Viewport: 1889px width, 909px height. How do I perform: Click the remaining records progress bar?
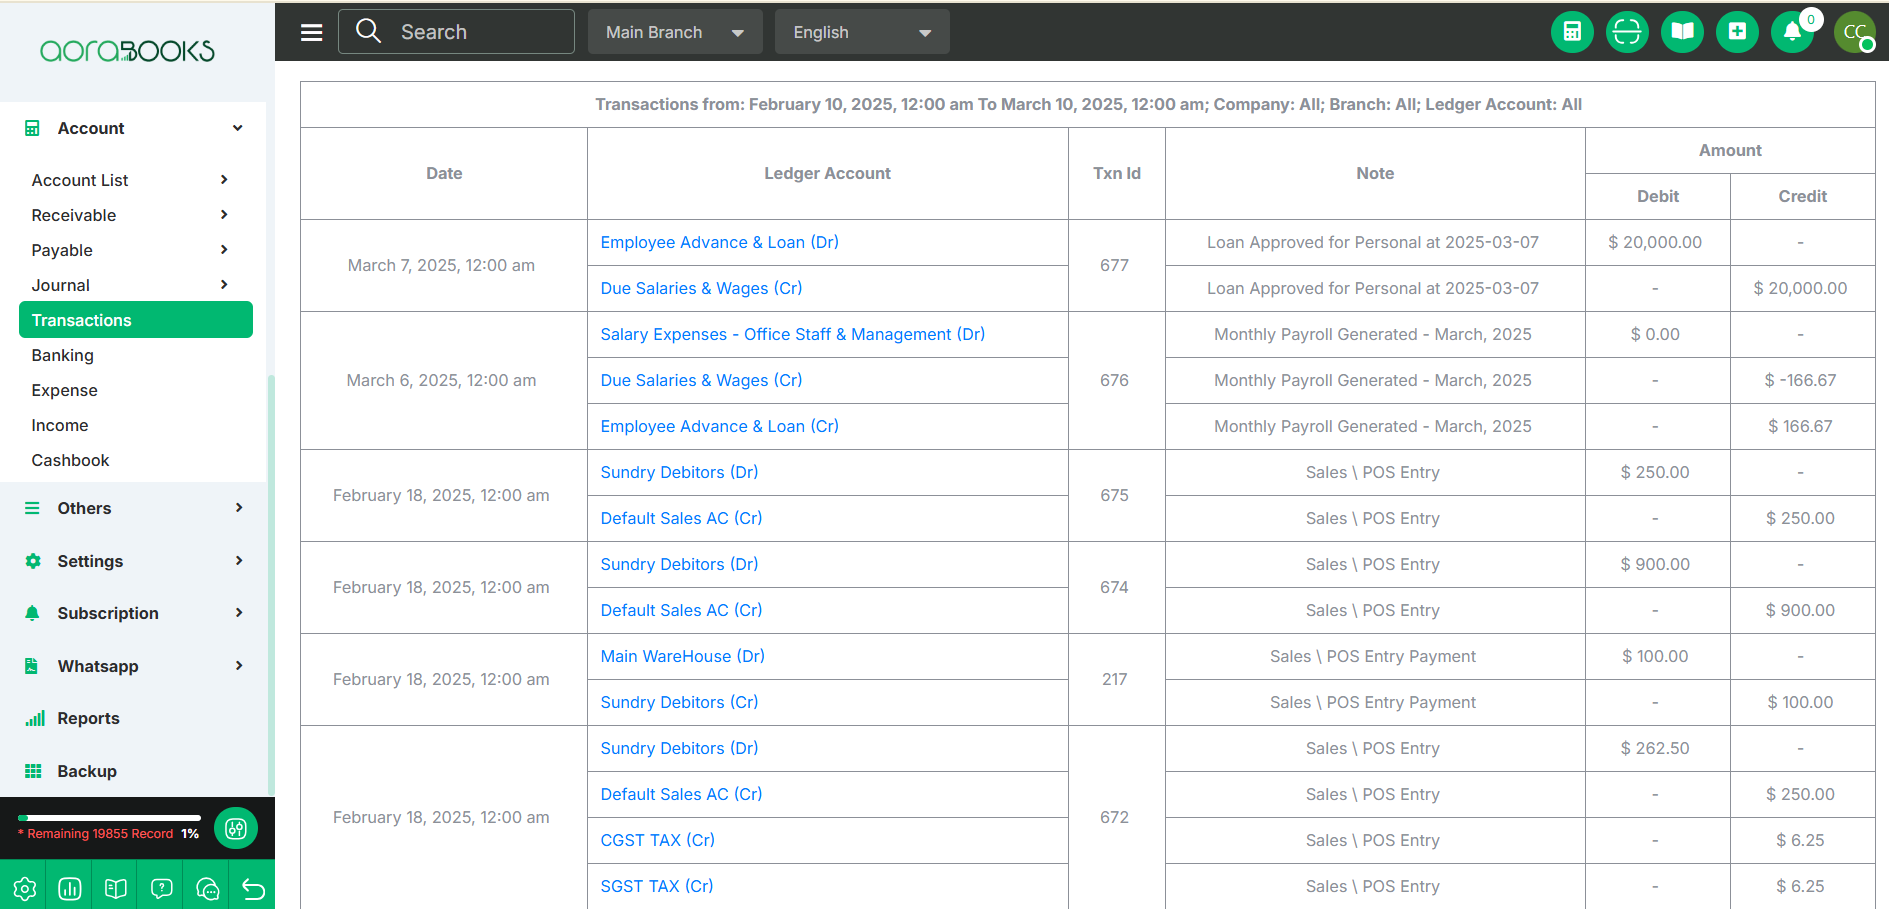[109, 818]
